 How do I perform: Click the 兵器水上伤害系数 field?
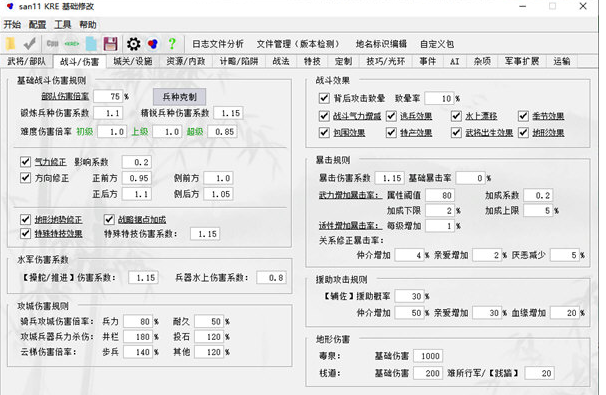tap(271, 278)
